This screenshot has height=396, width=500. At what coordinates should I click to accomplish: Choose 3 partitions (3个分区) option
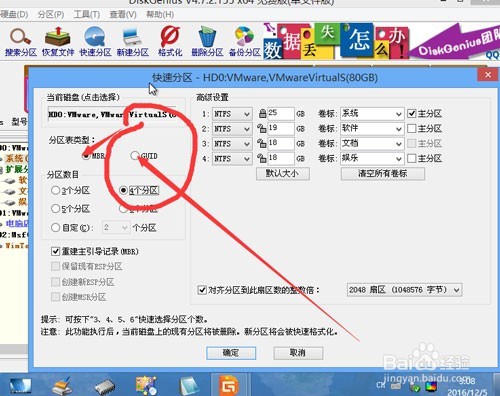pyautogui.click(x=55, y=190)
